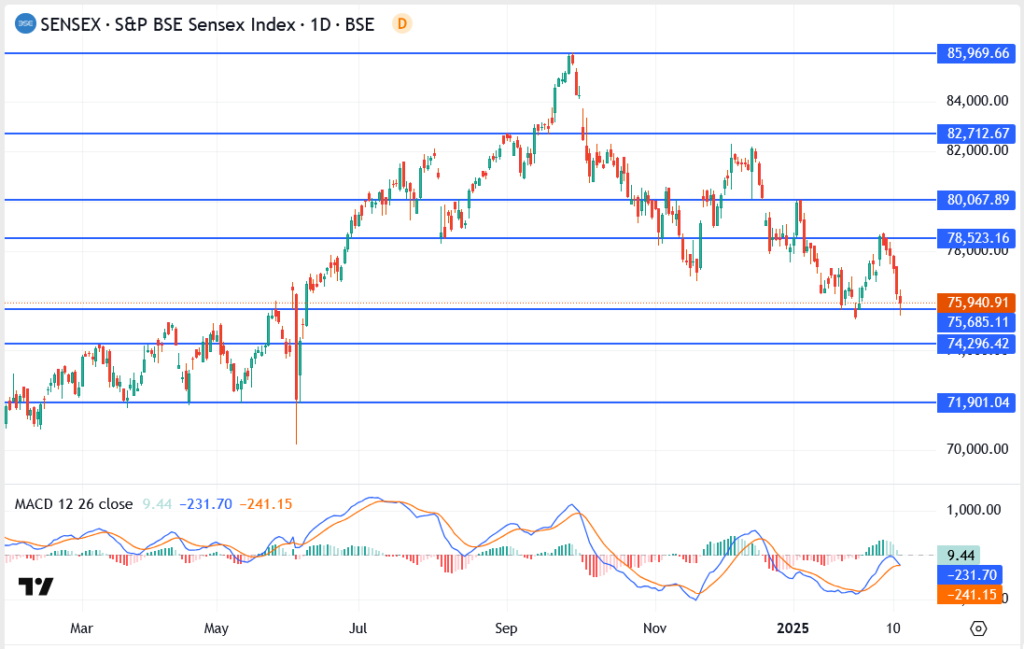Image resolution: width=1024 pixels, height=649 pixels.
Task: Click the MACD 12 26 close indicator legend
Action: pyautogui.click(x=73, y=505)
